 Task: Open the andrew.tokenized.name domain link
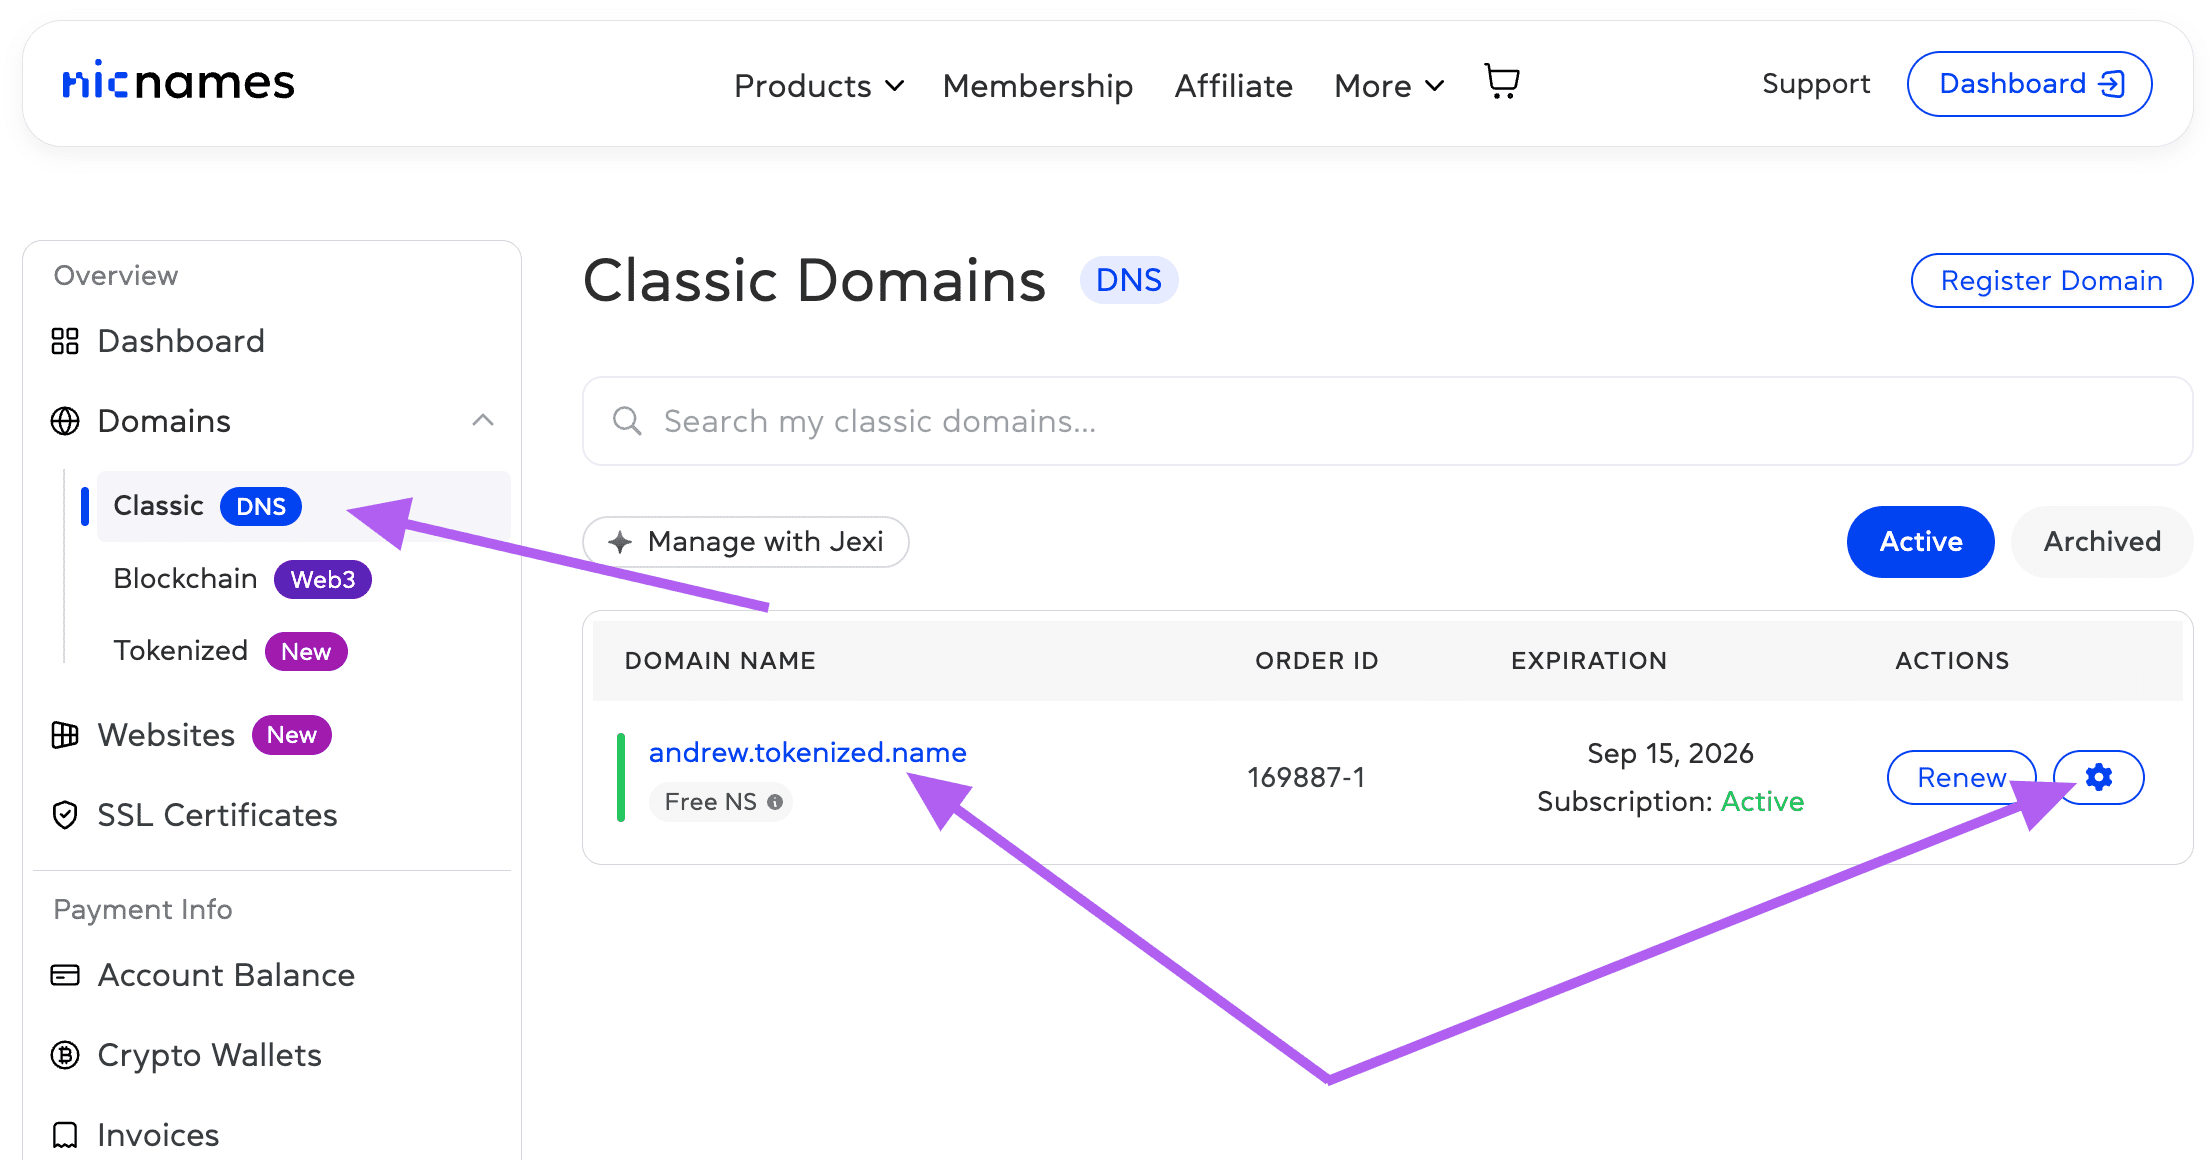tap(807, 752)
